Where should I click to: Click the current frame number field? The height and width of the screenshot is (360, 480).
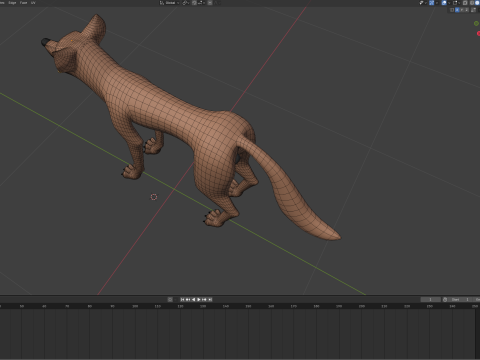430,299
